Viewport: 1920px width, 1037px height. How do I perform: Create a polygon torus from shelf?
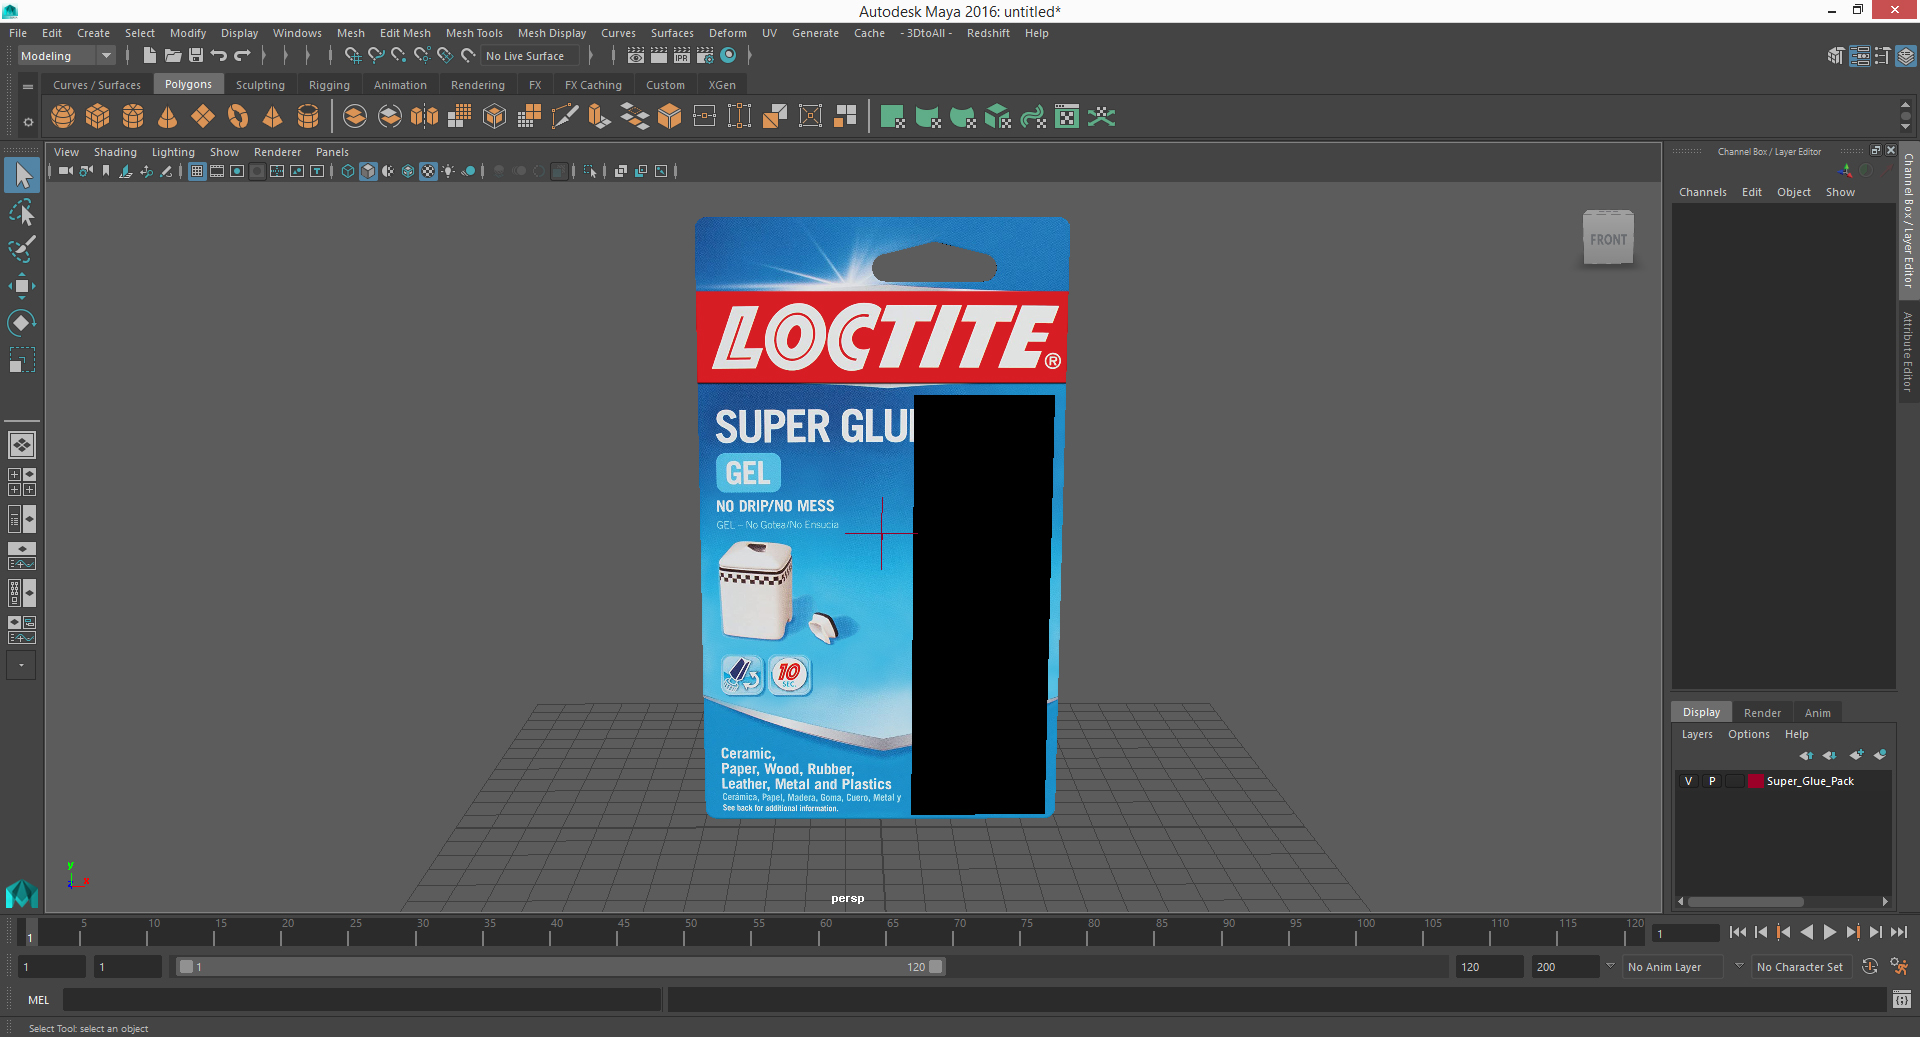[238, 117]
